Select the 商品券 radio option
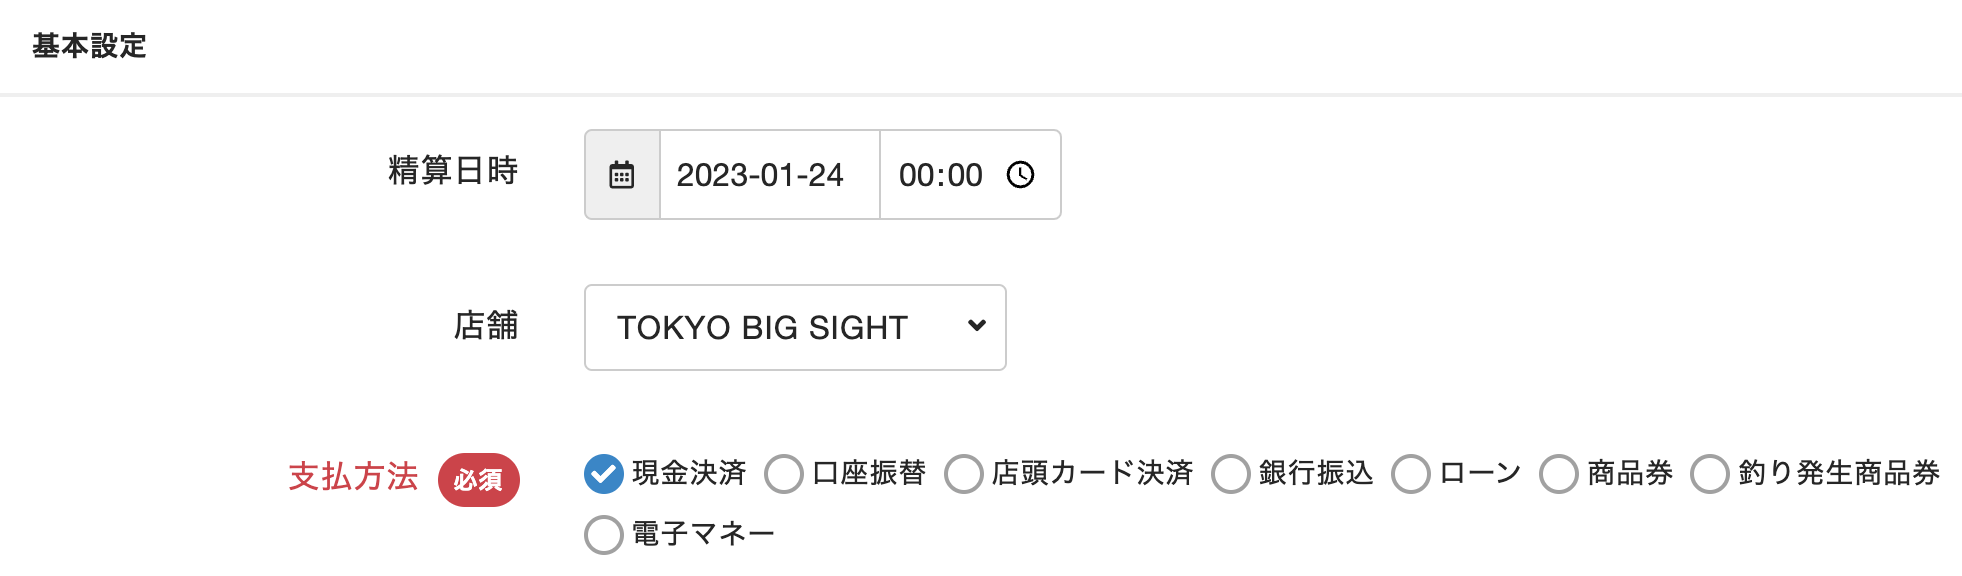Image resolution: width=1962 pixels, height=576 pixels. 1559,474
